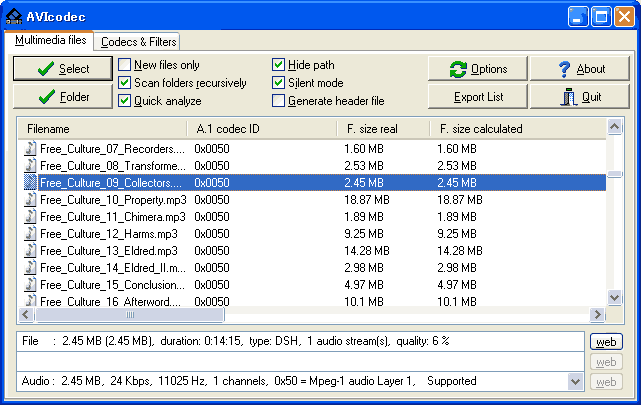The height and width of the screenshot is (405, 641).
Task: Open the Multimedia files tab
Action: (50, 40)
